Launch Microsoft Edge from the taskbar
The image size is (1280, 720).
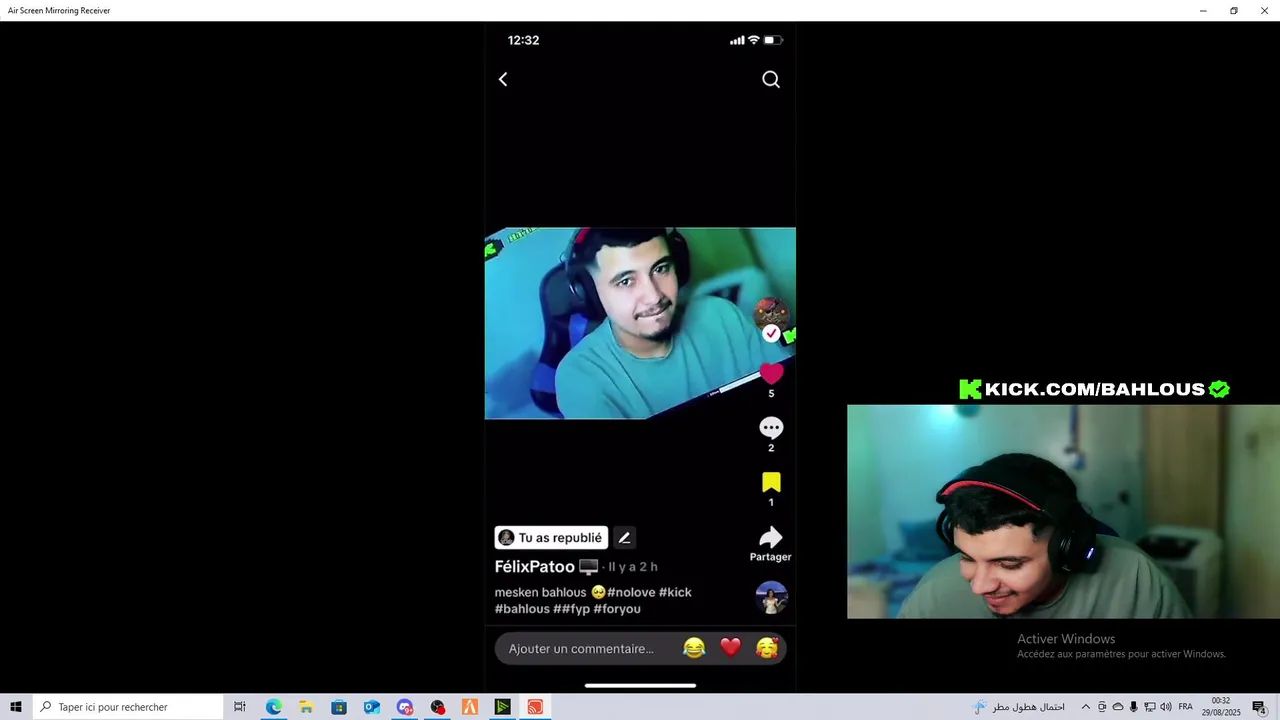[x=273, y=707]
